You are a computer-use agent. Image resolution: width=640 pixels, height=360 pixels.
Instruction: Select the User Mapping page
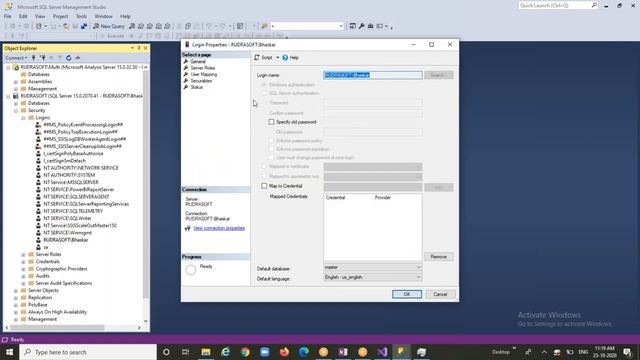click(x=204, y=74)
